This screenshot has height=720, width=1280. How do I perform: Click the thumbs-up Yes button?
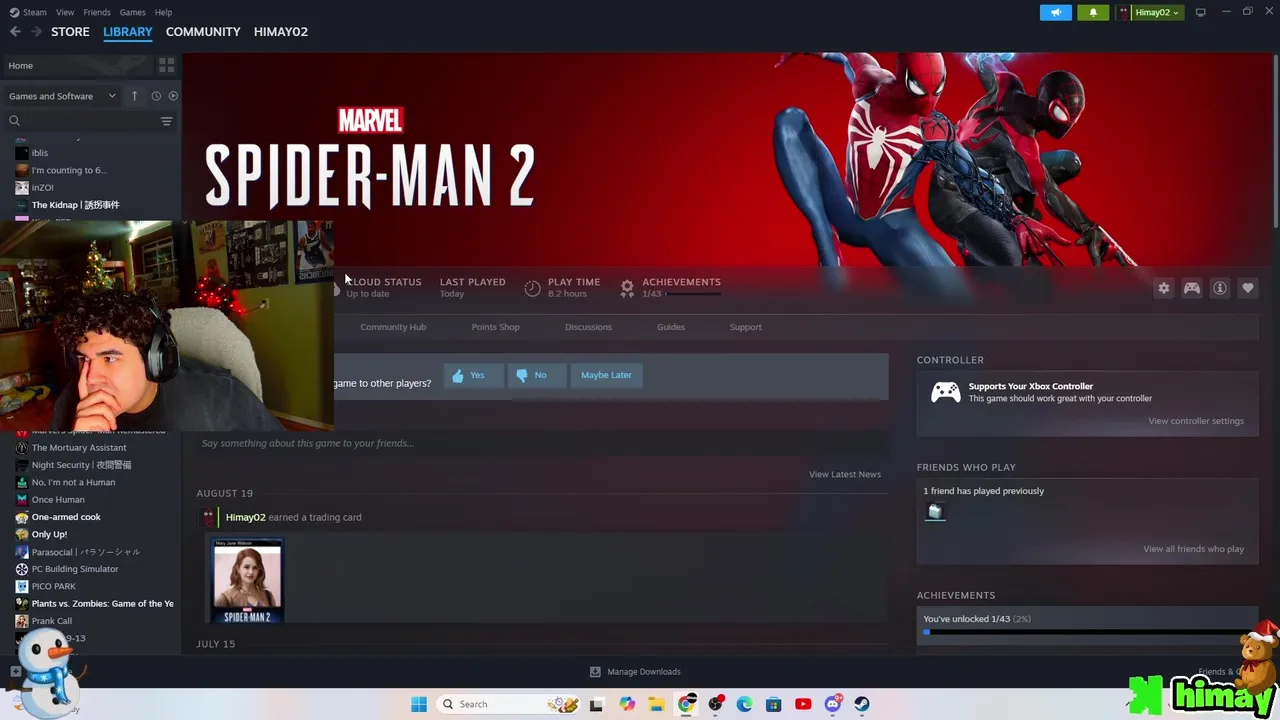pos(473,375)
